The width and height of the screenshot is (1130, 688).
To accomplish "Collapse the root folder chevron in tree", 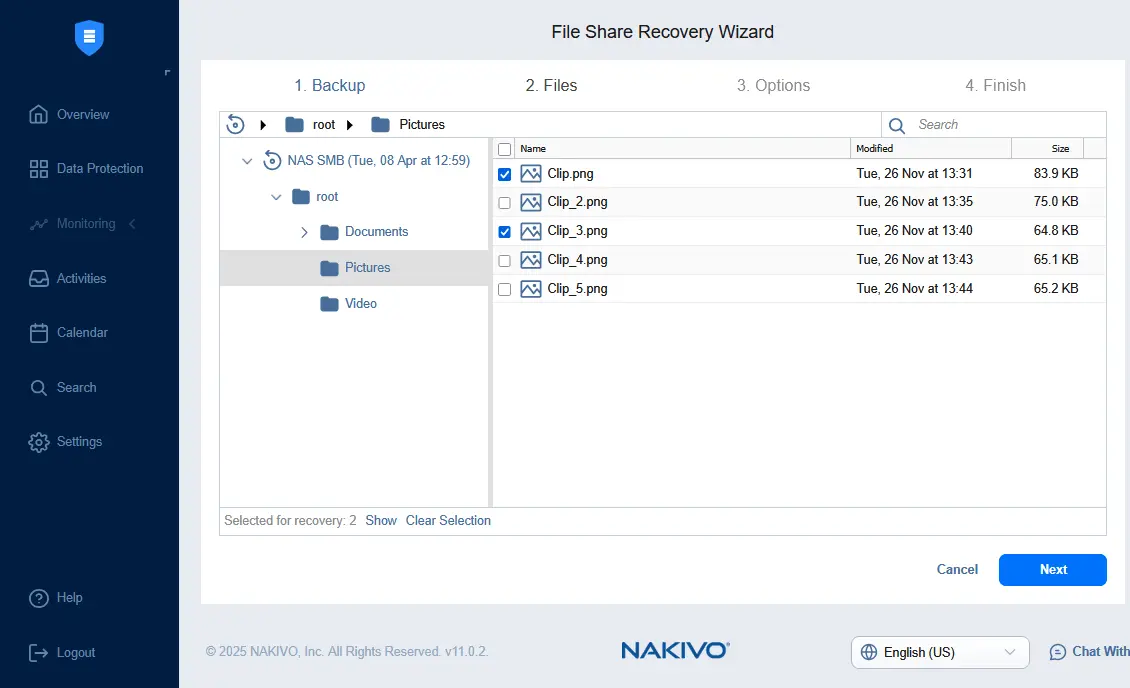I will 275,197.
